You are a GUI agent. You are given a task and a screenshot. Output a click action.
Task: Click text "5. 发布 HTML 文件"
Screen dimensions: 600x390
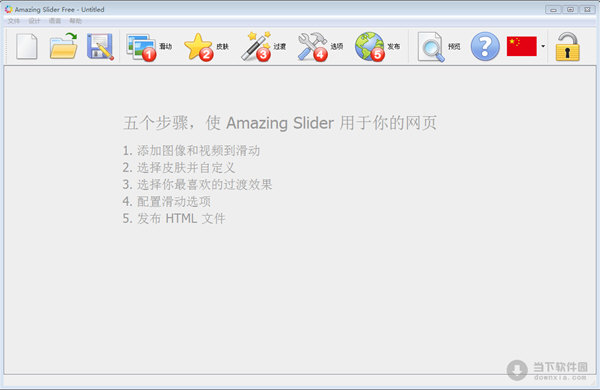coord(174,219)
